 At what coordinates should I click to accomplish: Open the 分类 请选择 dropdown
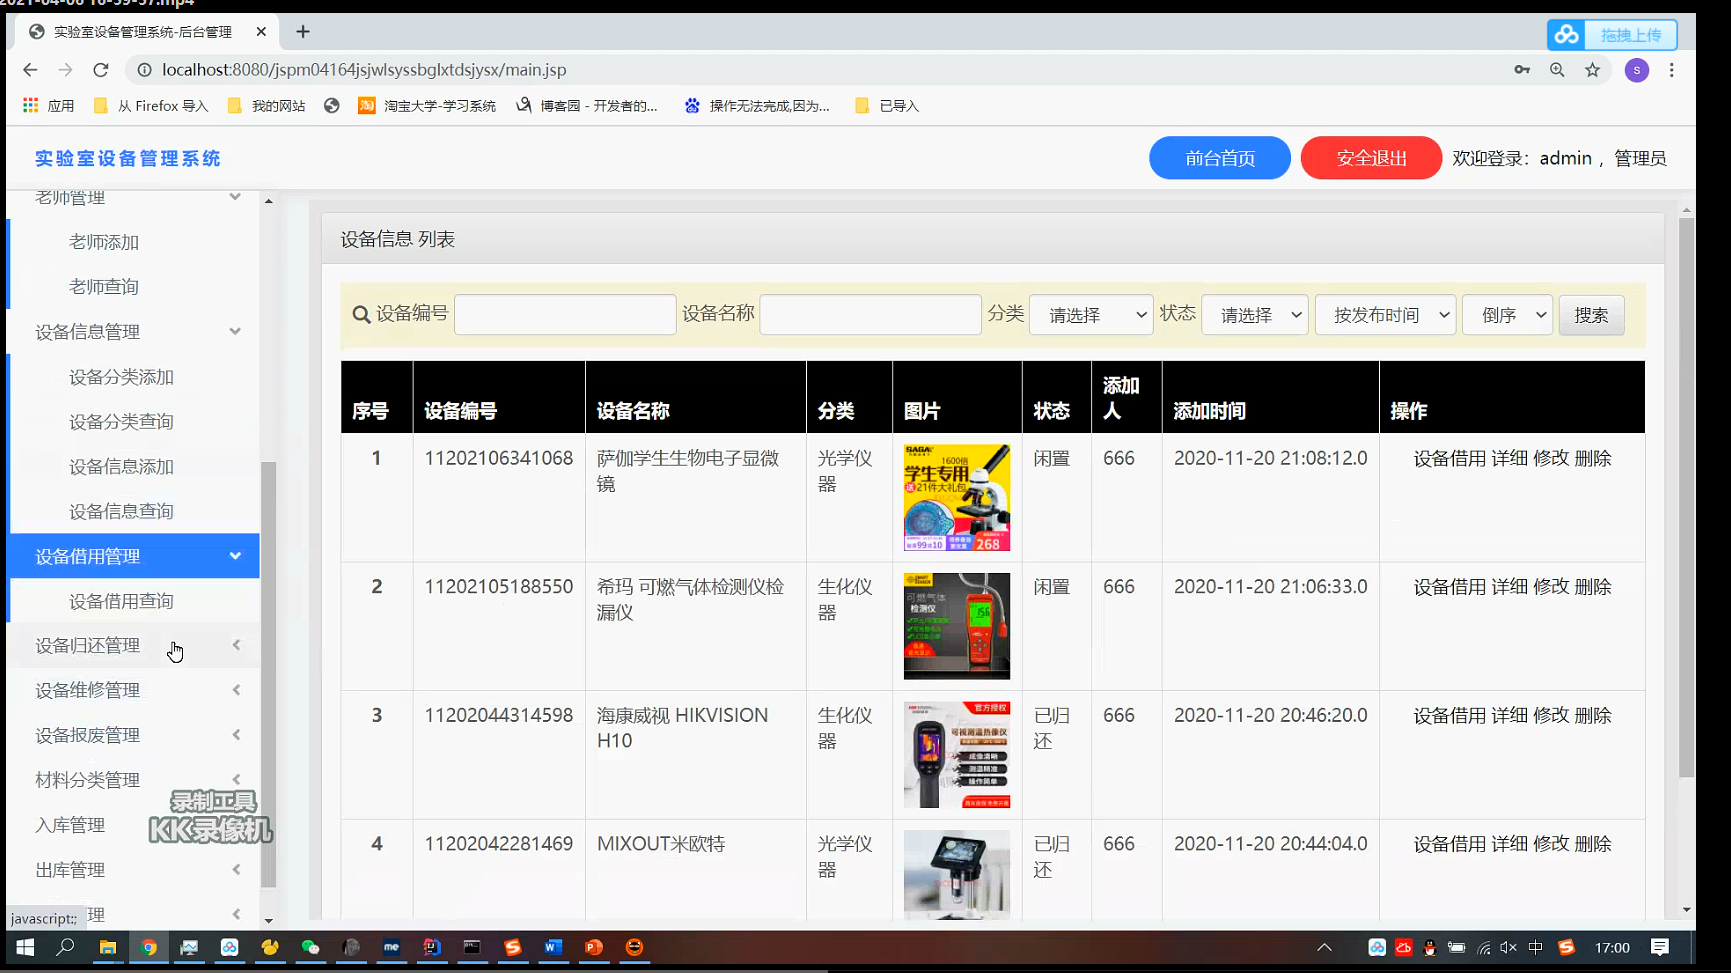1091,315
